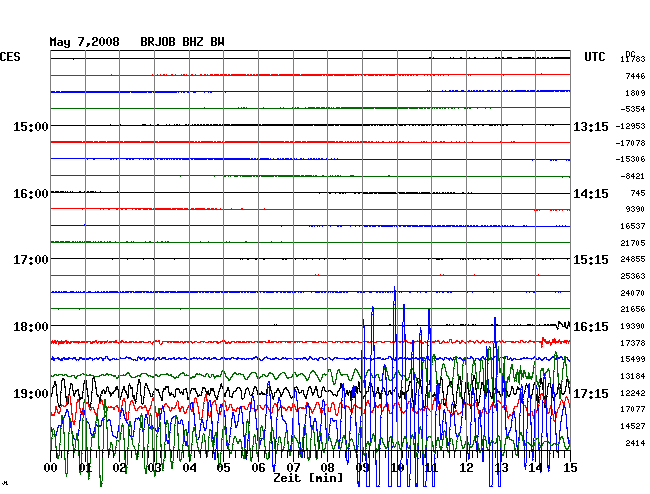Click the 16:15 UTC time label

(x=591, y=327)
